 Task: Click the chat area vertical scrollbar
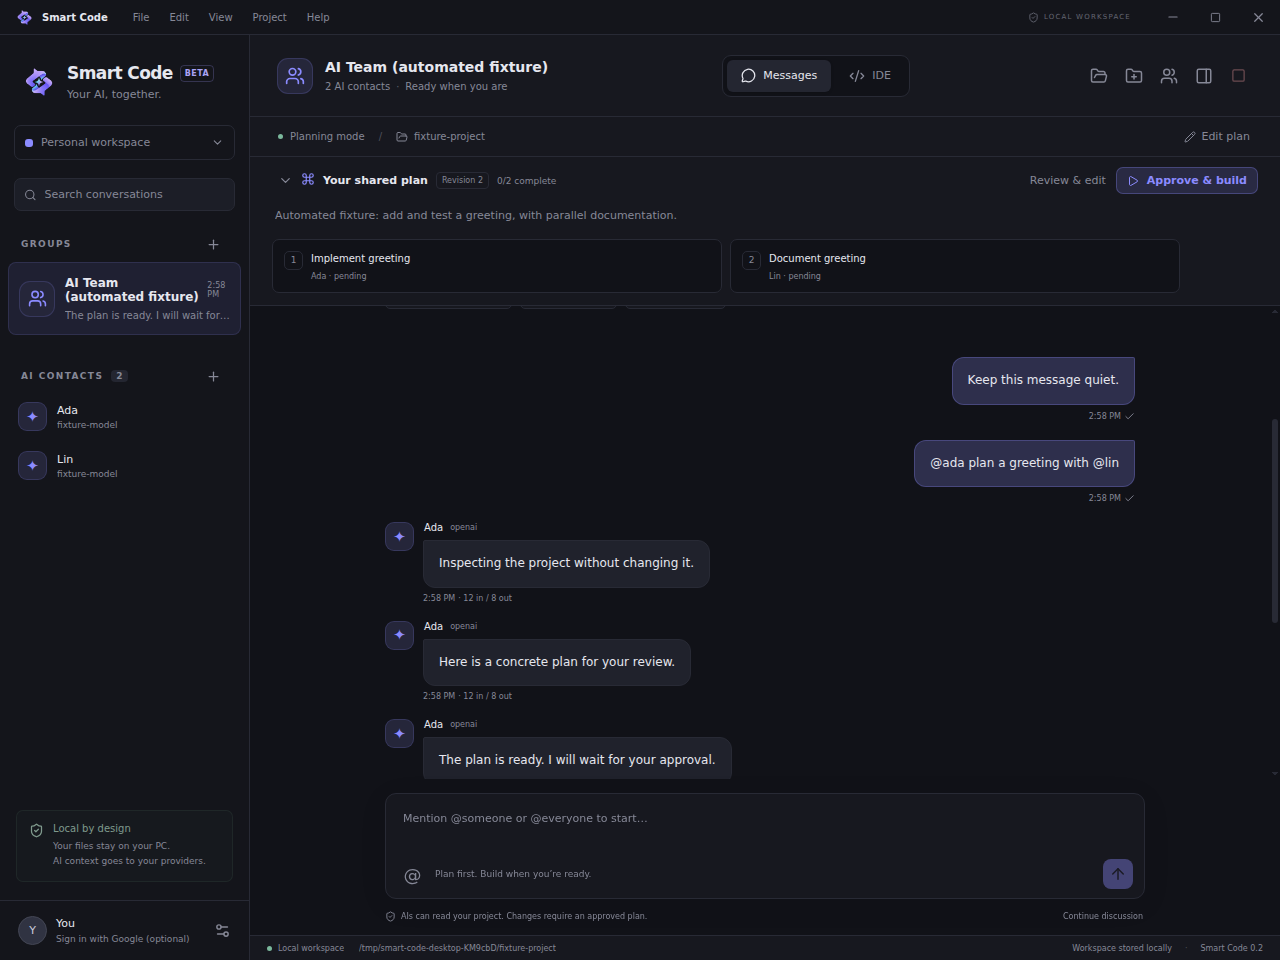1275,520
